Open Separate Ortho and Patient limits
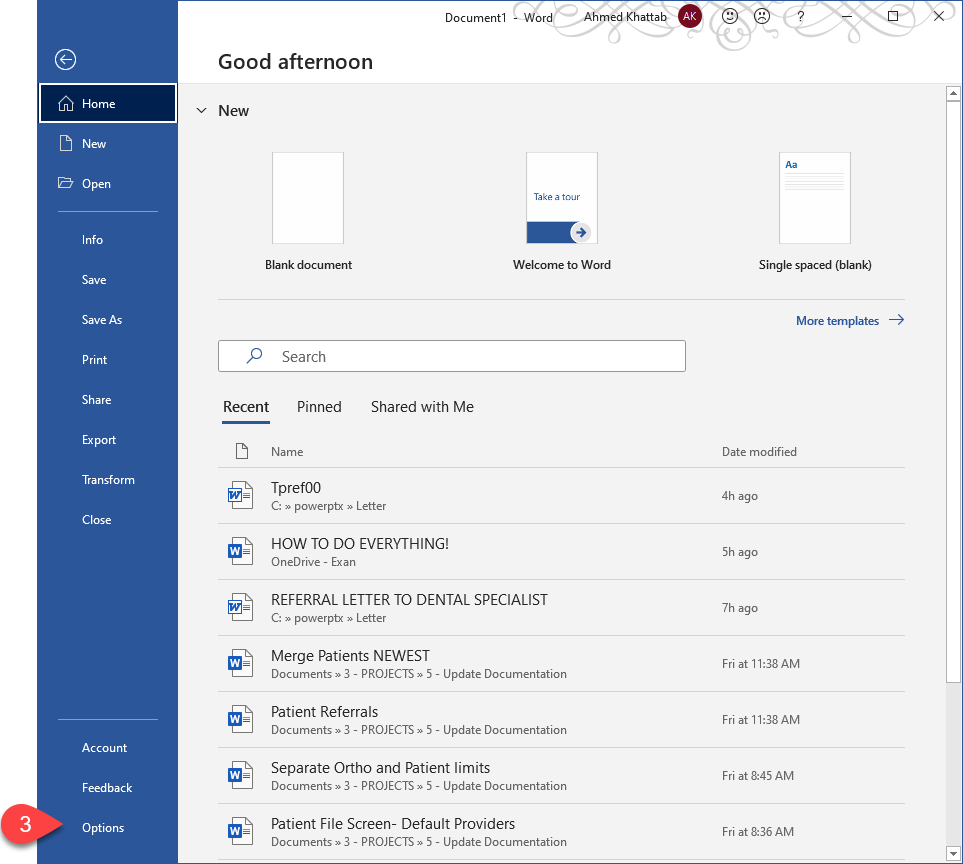Image resolution: width=963 pixels, height=864 pixels. (x=561, y=776)
